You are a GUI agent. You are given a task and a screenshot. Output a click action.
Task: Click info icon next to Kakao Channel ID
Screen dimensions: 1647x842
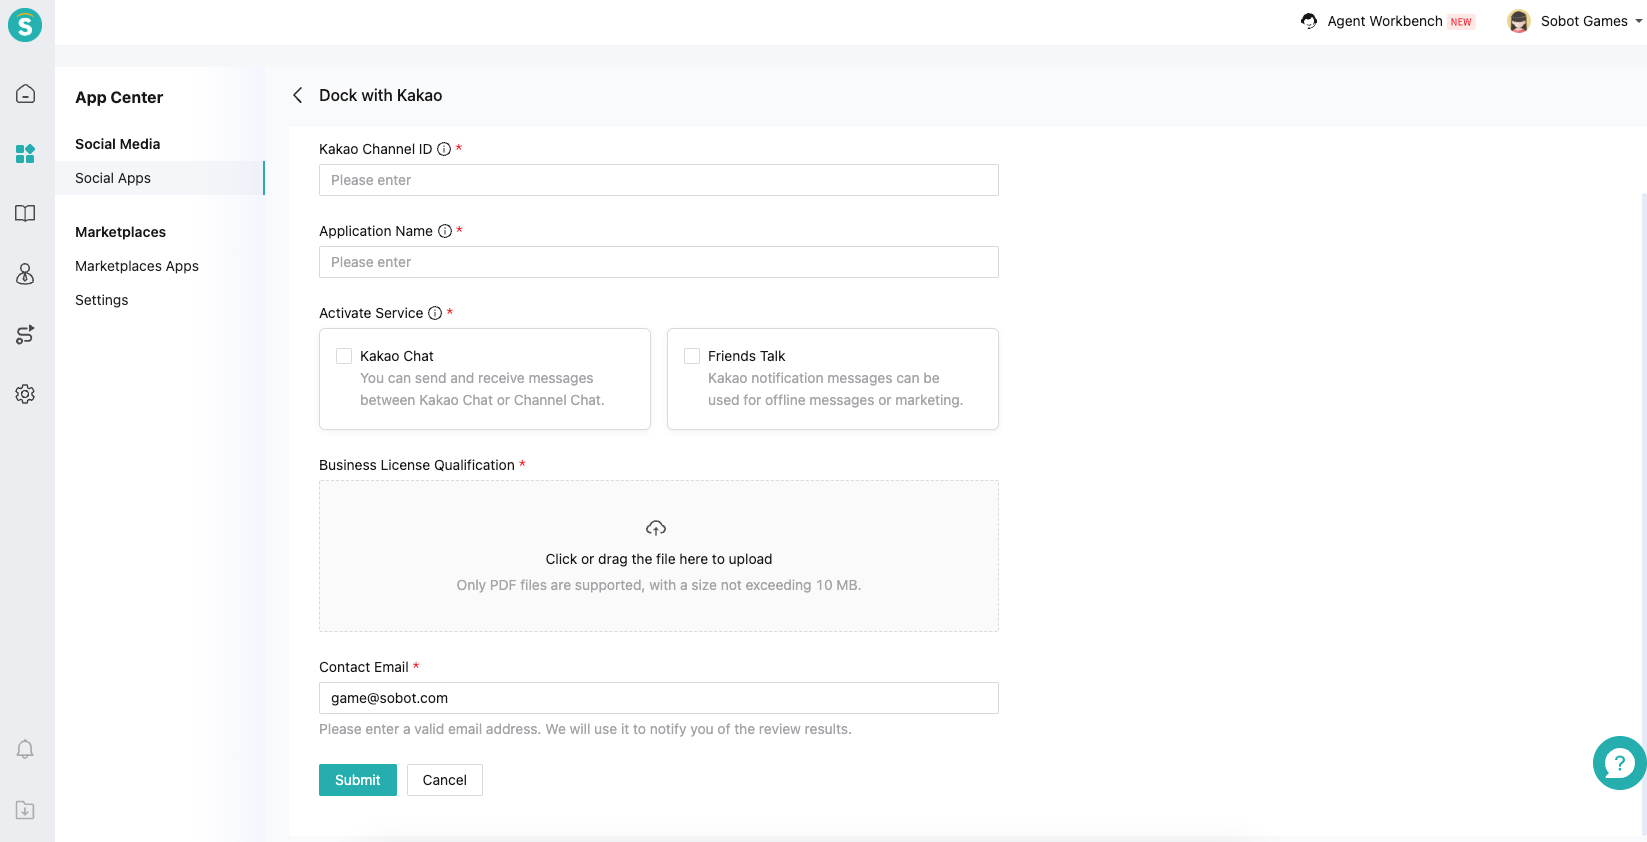coord(444,149)
